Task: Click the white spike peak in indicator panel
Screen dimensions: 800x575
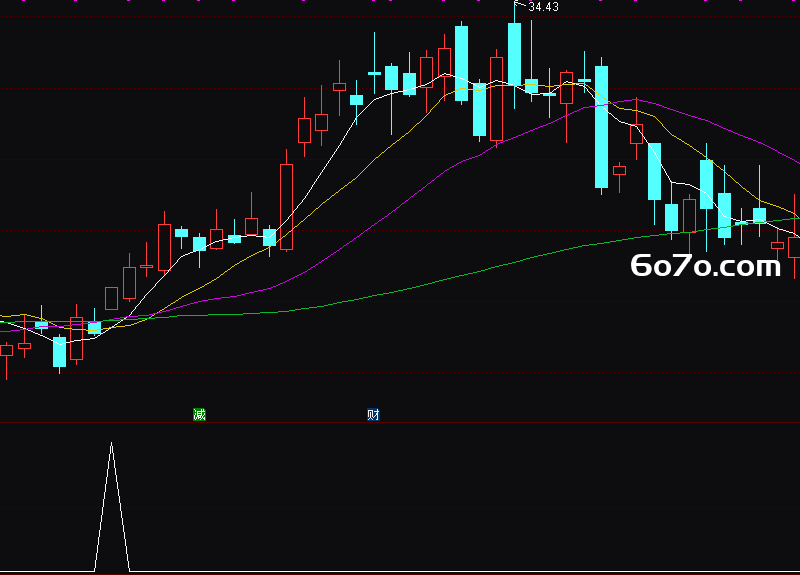Action: point(111,444)
